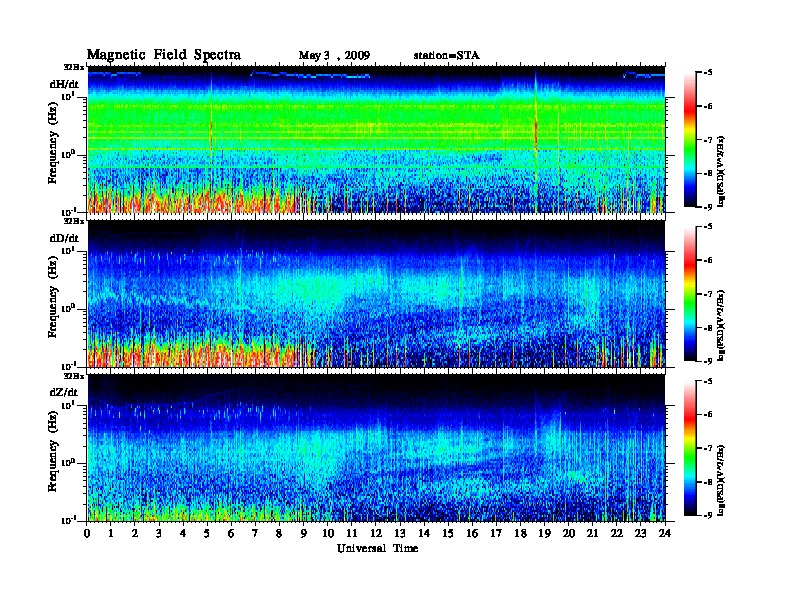Click the "-7" tick on the dH/dt color scale
The width and height of the screenshot is (792, 612).
[708, 140]
